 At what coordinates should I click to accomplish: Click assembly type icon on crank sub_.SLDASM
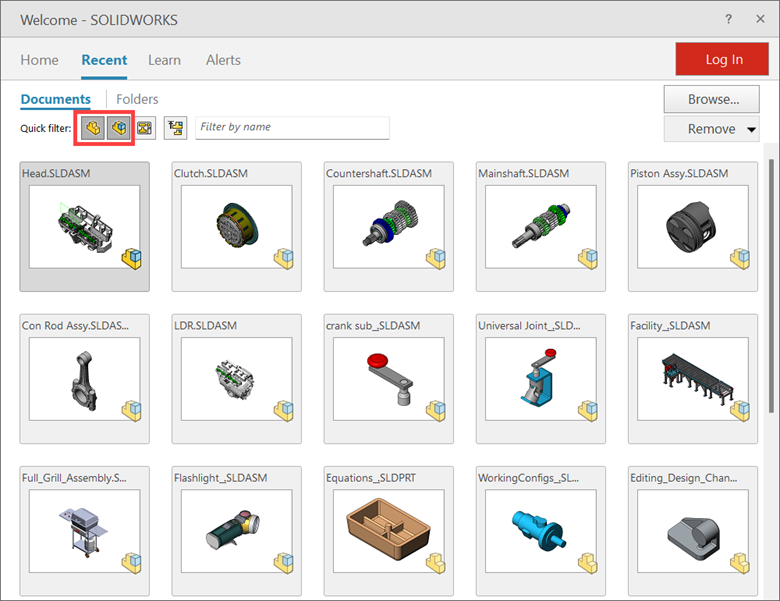(x=436, y=411)
